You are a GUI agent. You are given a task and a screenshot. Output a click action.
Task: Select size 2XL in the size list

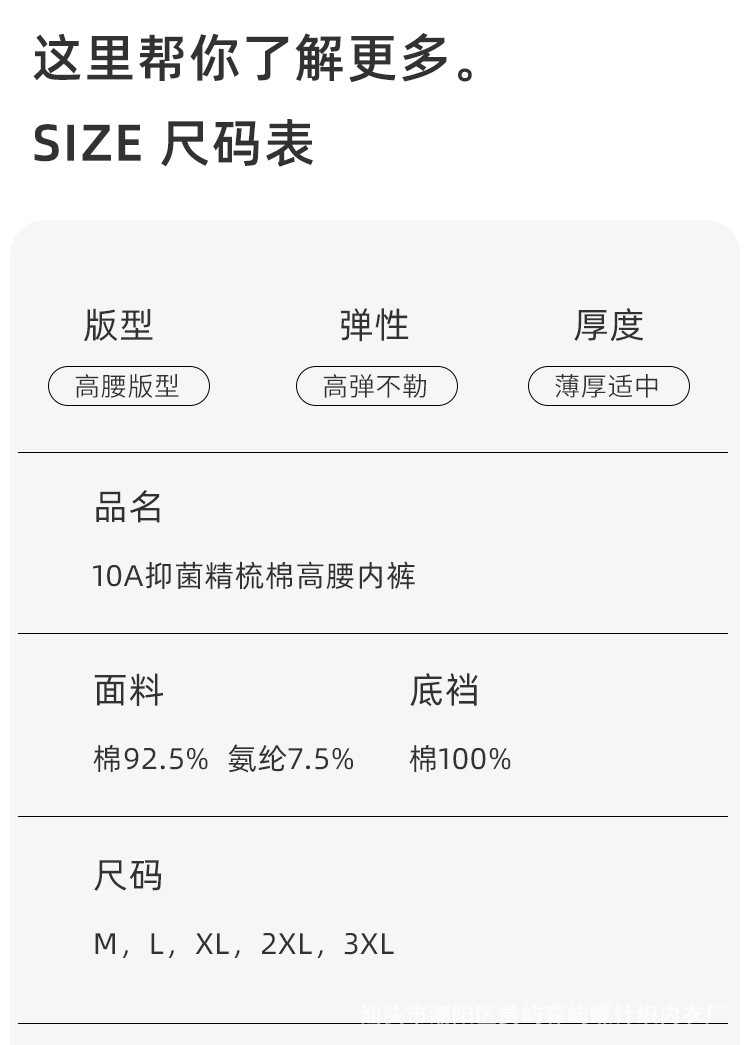pos(284,944)
